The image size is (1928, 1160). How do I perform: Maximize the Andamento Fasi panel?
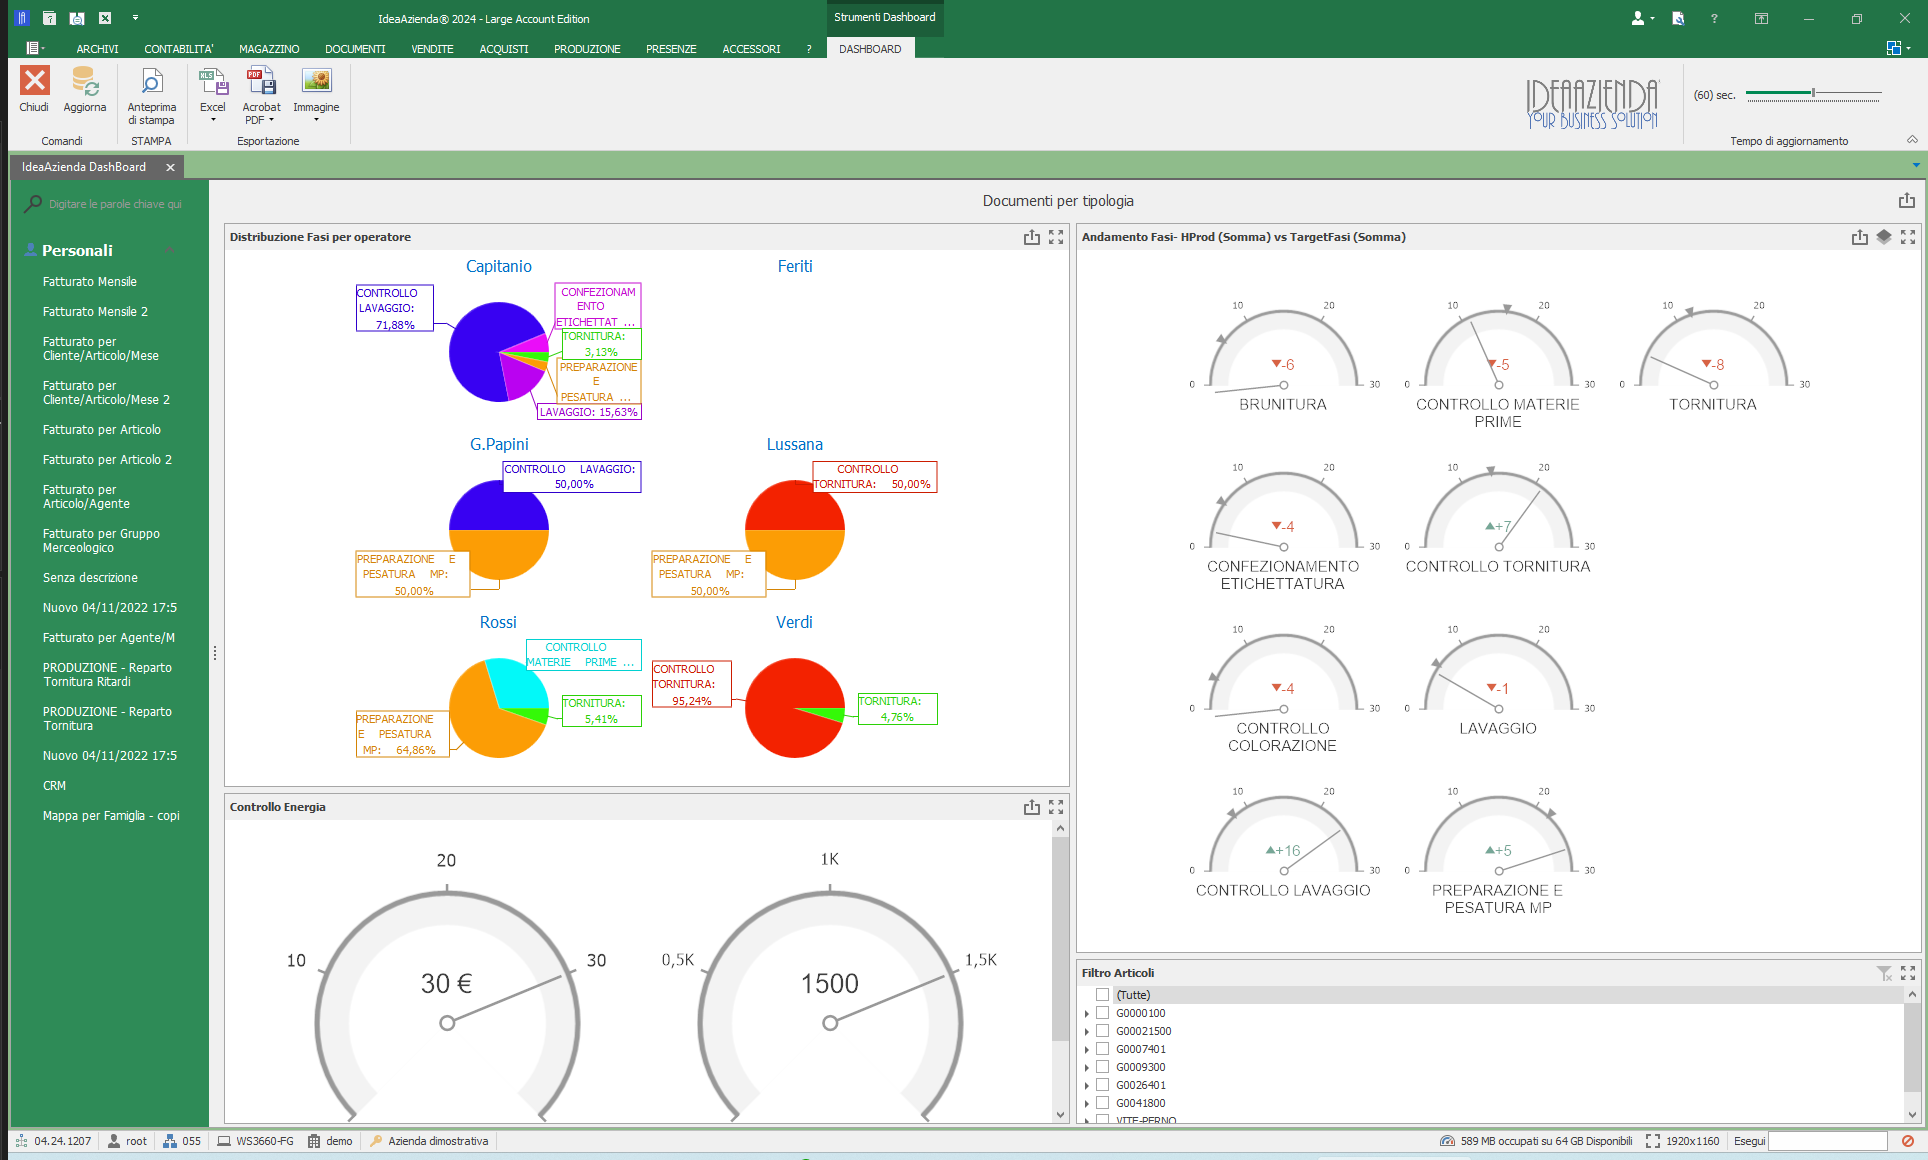(1908, 237)
